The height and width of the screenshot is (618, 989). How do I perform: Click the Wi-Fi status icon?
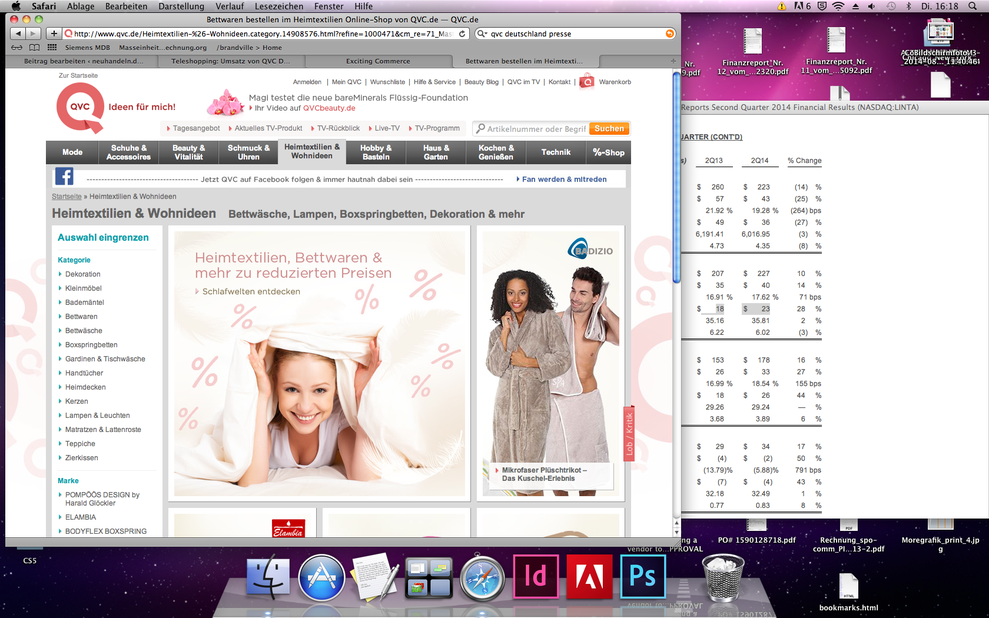[x=838, y=6]
